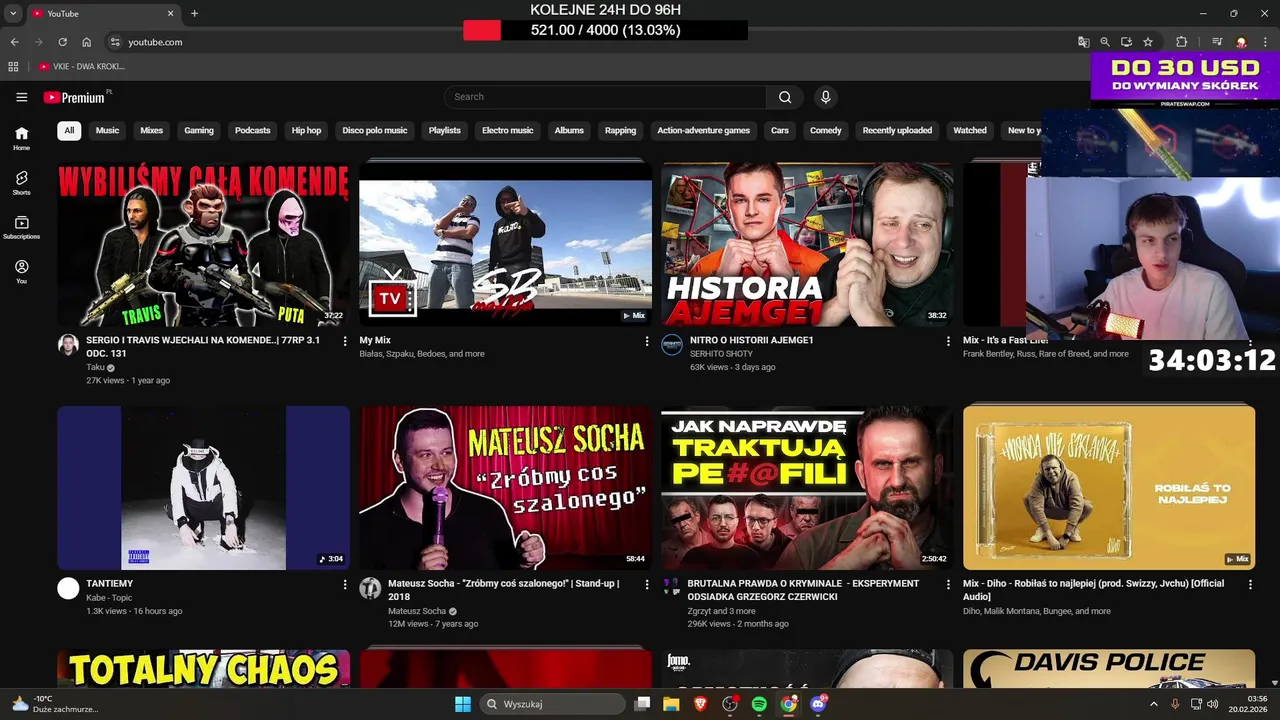
Task: Select the Podcasts filter chip
Action: click(252, 130)
